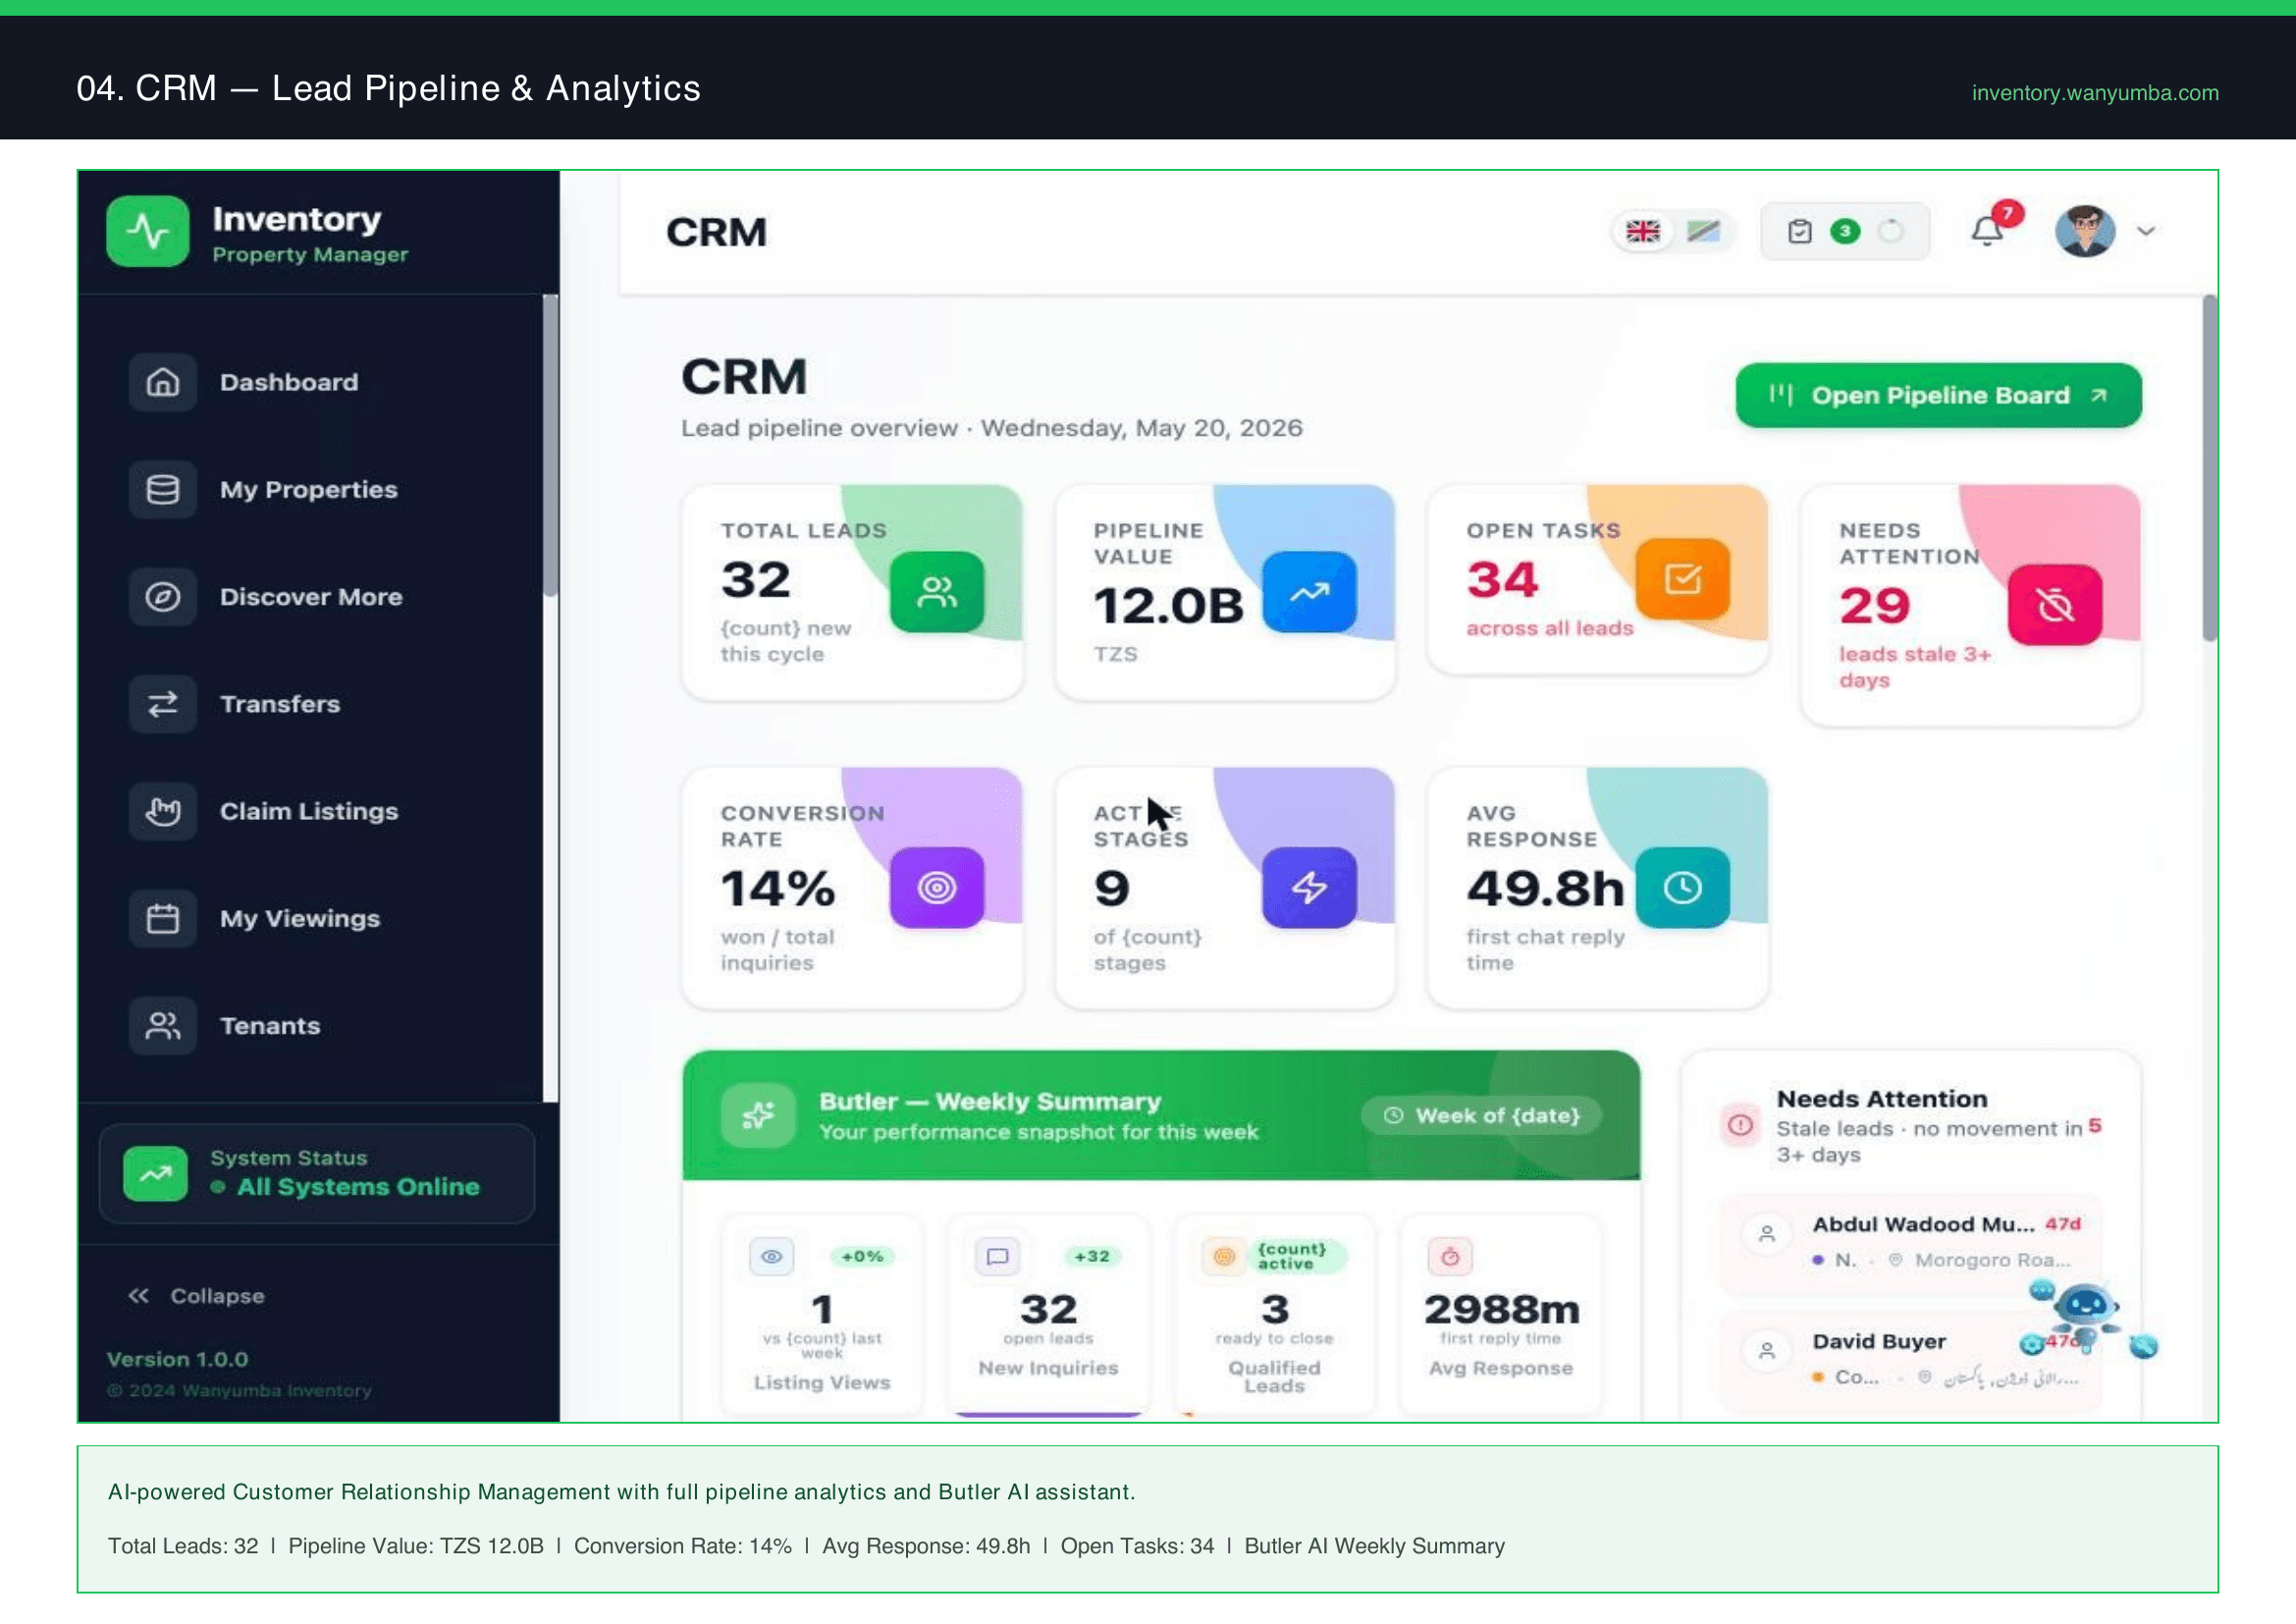Click the Open Tasks checkbox icon
Viewport: 2296px width, 1624px height.
(1683, 579)
